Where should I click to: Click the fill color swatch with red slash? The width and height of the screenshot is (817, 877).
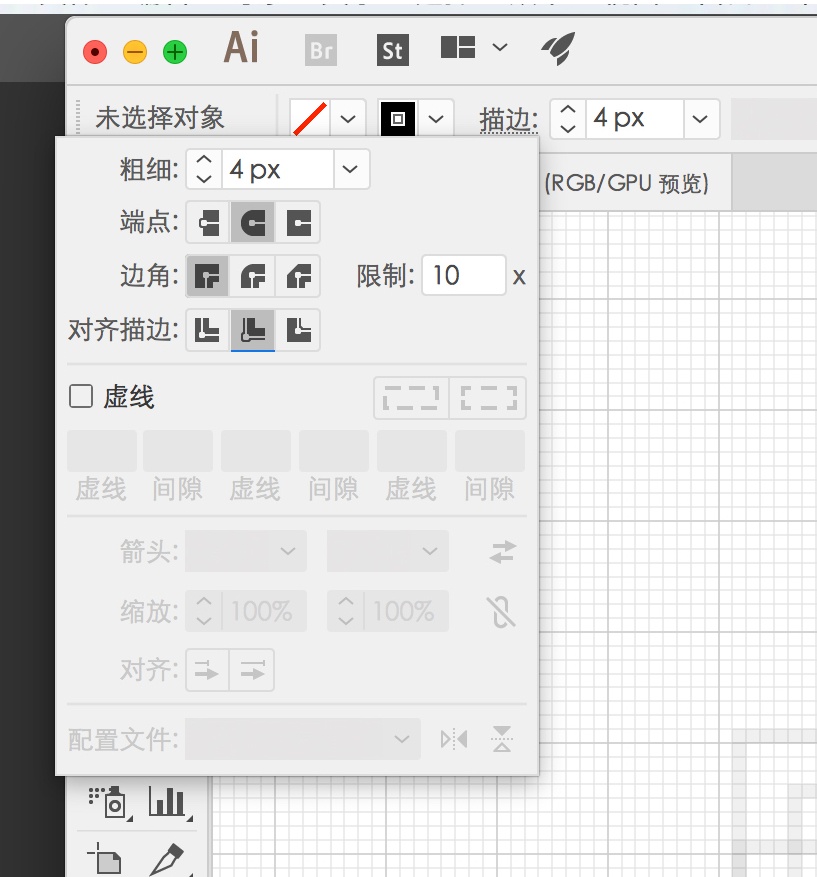310,119
